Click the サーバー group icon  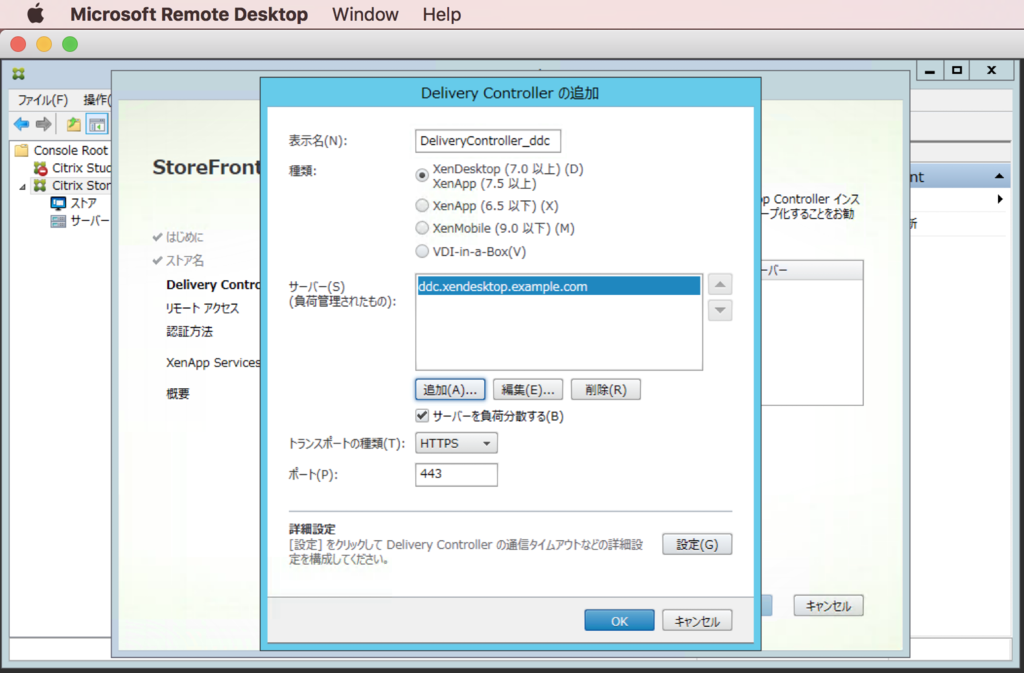tap(58, 221)
